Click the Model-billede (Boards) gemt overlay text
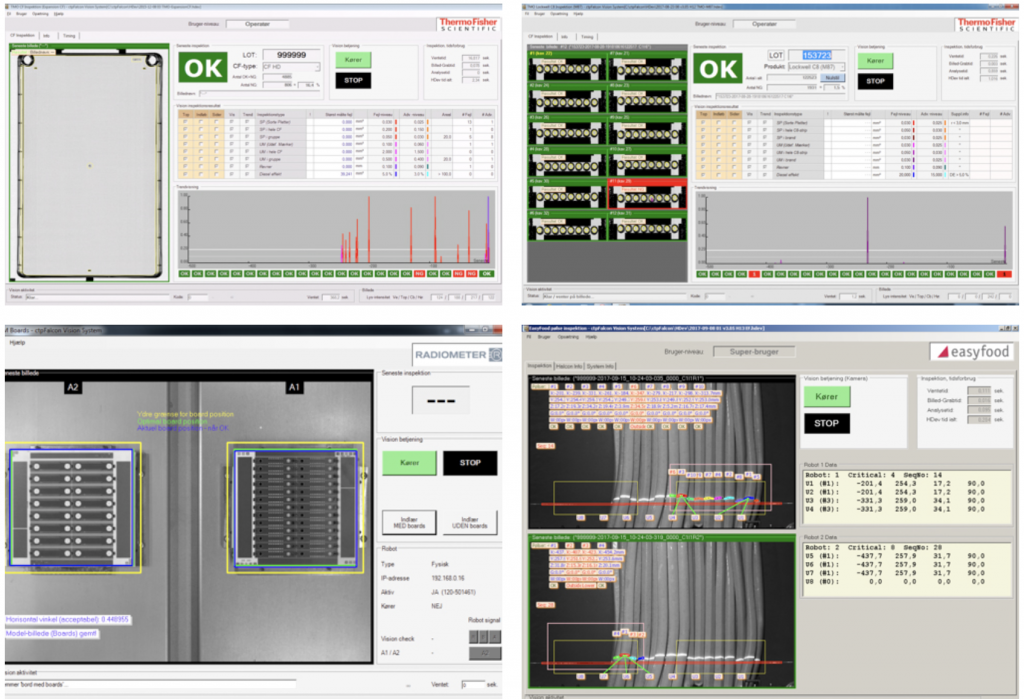1024x699 pixels. click(x=52, y=634)
